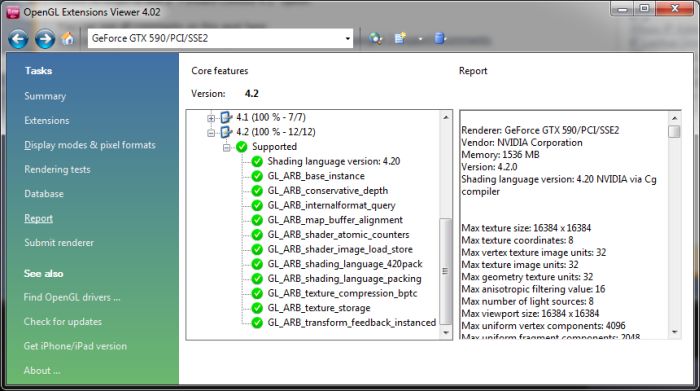Collapse the 4.2 (100 % - 12/12) node
The width and height of the screenshot is (700, 391).
tap(211, 133)
